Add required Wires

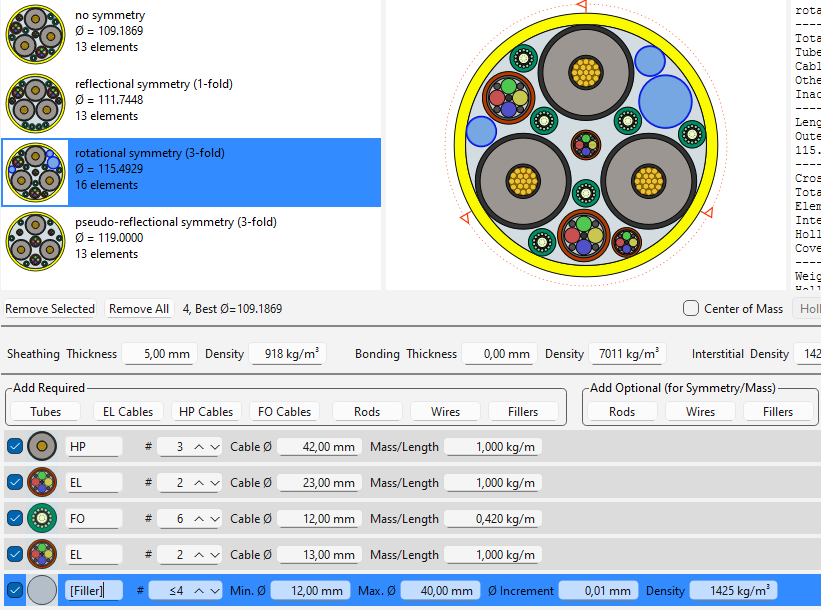coord(445,412)
